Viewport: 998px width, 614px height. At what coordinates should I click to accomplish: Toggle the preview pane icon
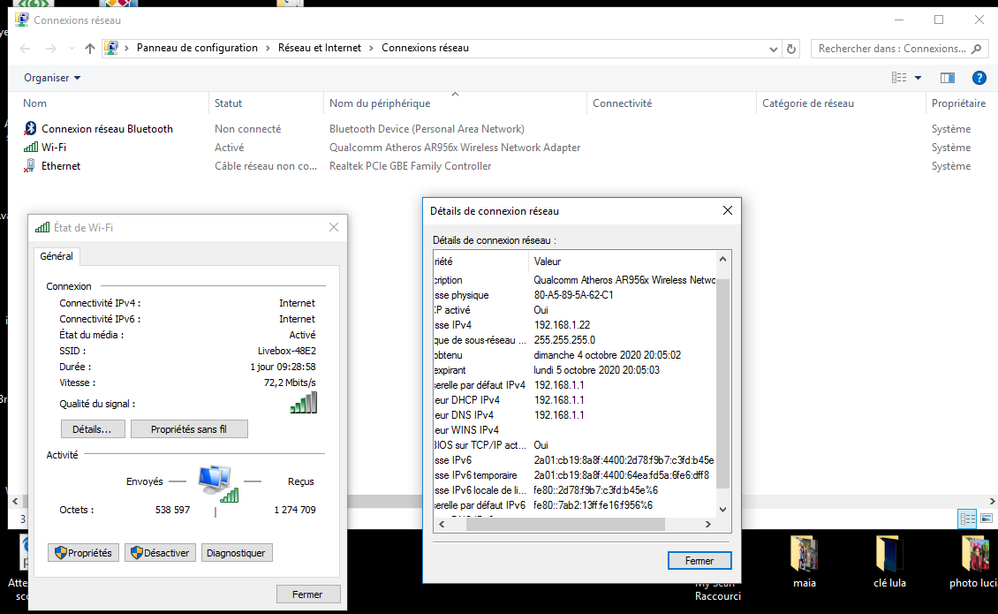pyautogui.click(x=947, y=78)
